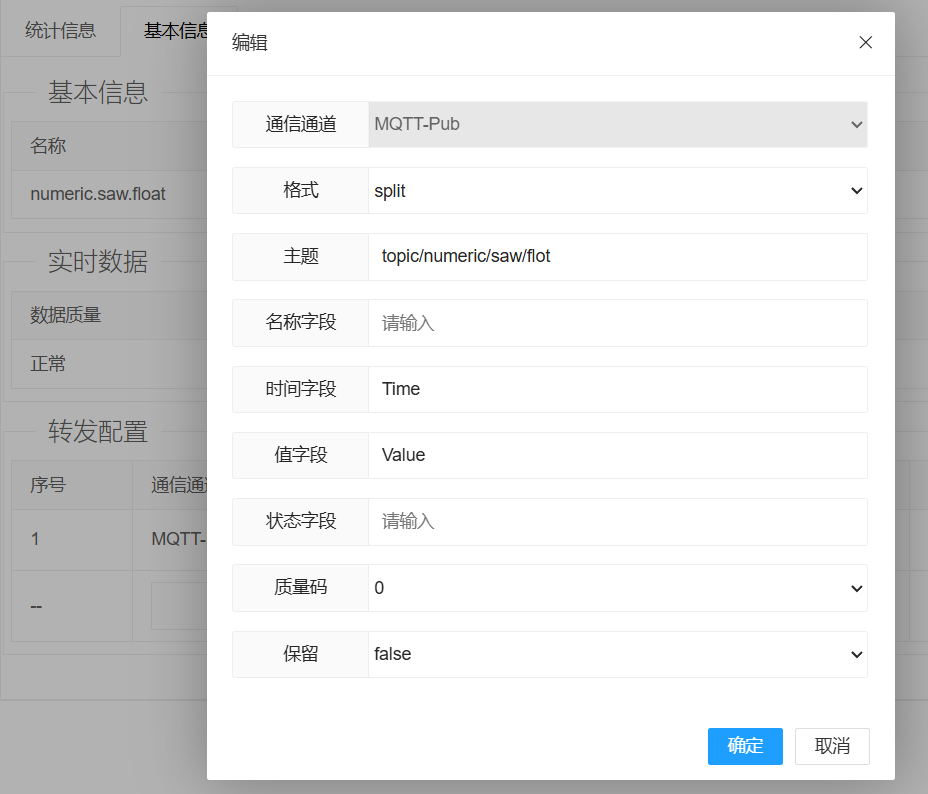Open the 质量码 dropdown
Viewport: 928px width, 794px height.
(x=617, y=588)
